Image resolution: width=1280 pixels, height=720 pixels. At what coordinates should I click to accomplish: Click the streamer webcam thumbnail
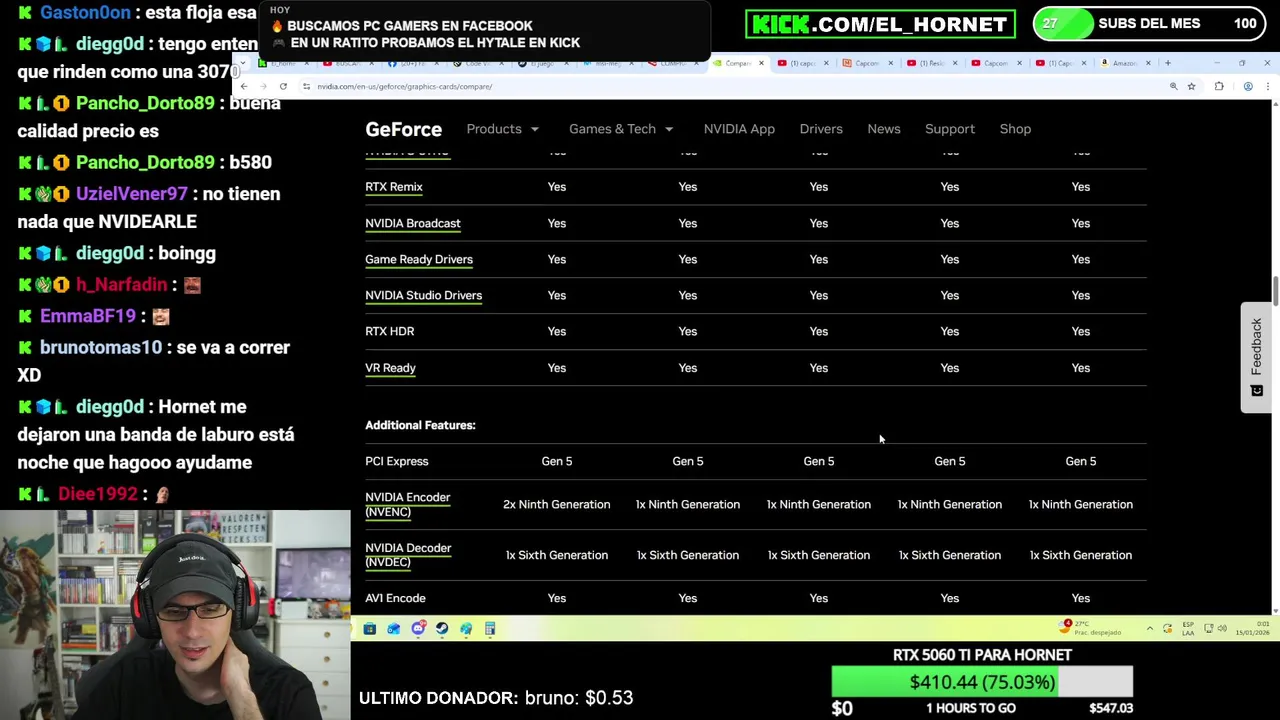click(175, 615)
